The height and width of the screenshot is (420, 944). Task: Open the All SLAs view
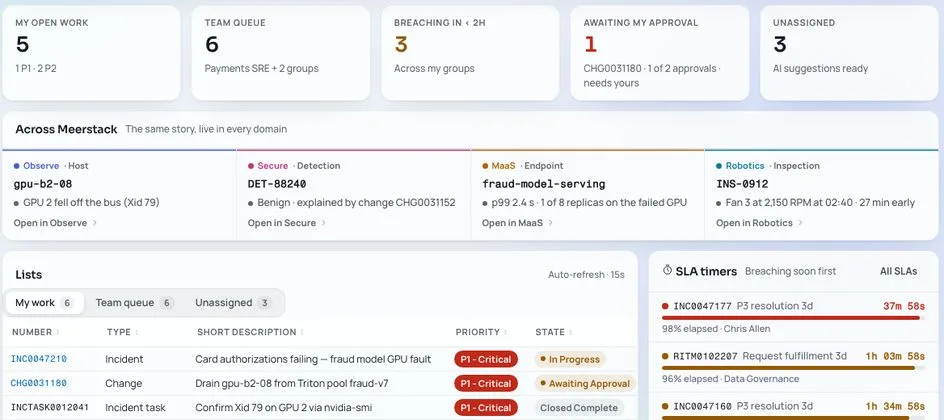click(x=898, y=271)
